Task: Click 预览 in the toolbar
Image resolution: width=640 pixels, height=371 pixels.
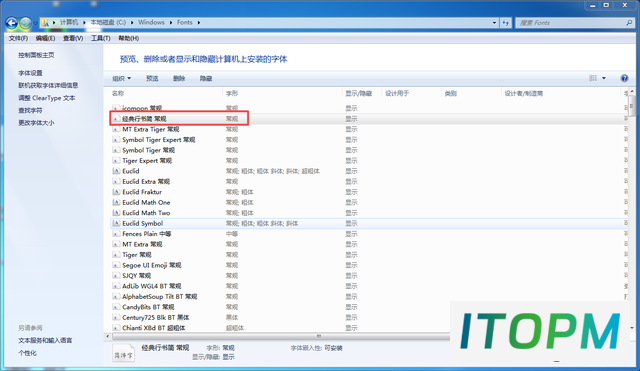Action: pyautogui.click(x=152, y=78)
